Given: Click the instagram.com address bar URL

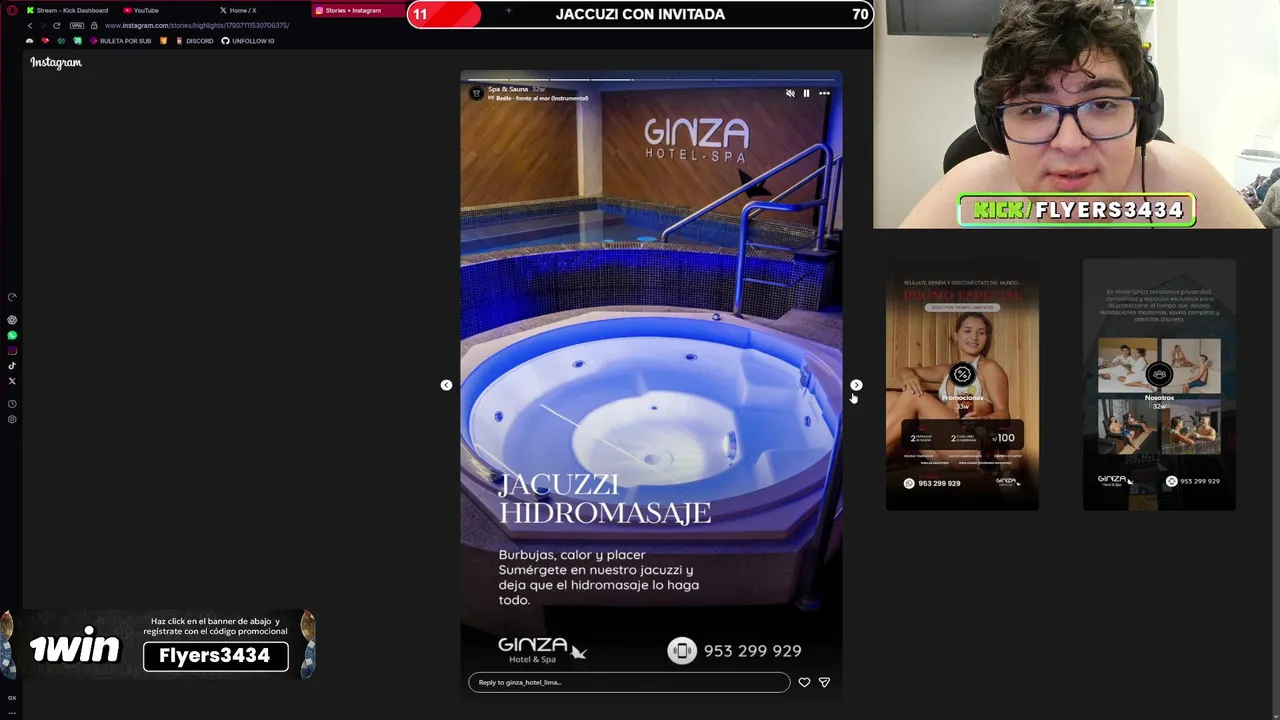Looking at the screenshot, I should point(197,25).
